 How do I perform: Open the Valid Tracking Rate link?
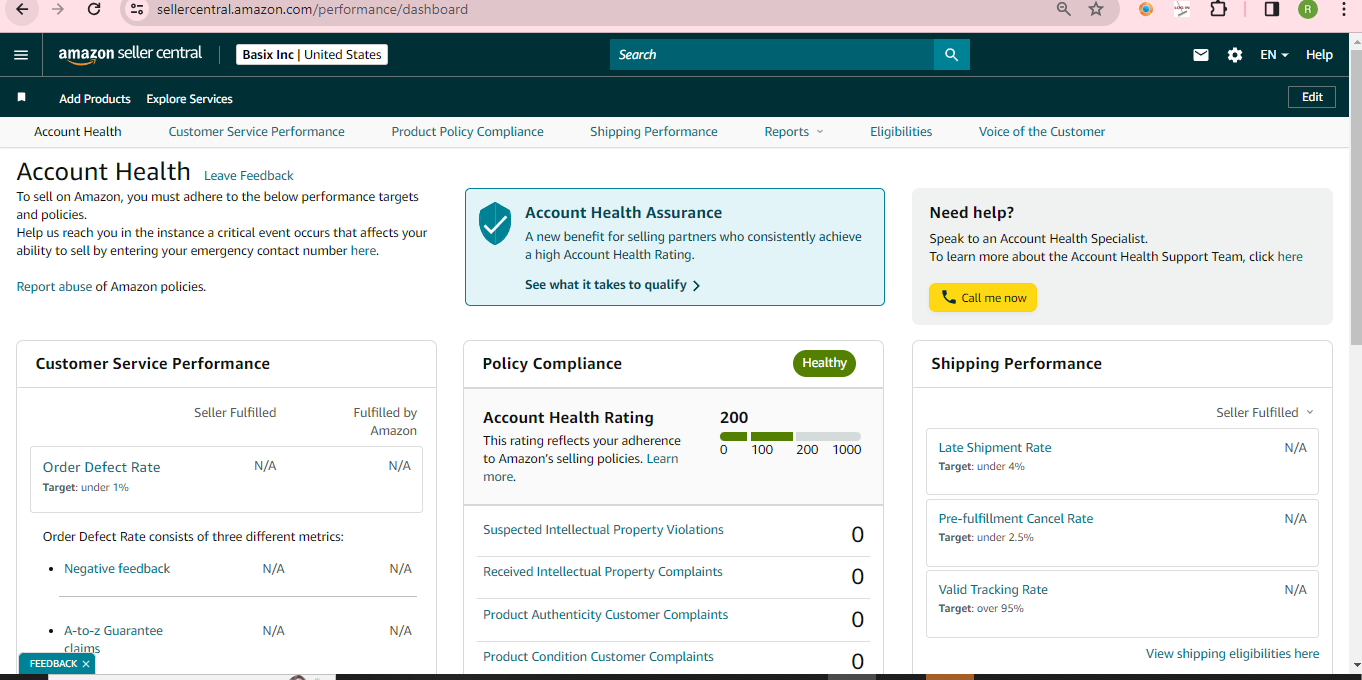pos(993,590)
